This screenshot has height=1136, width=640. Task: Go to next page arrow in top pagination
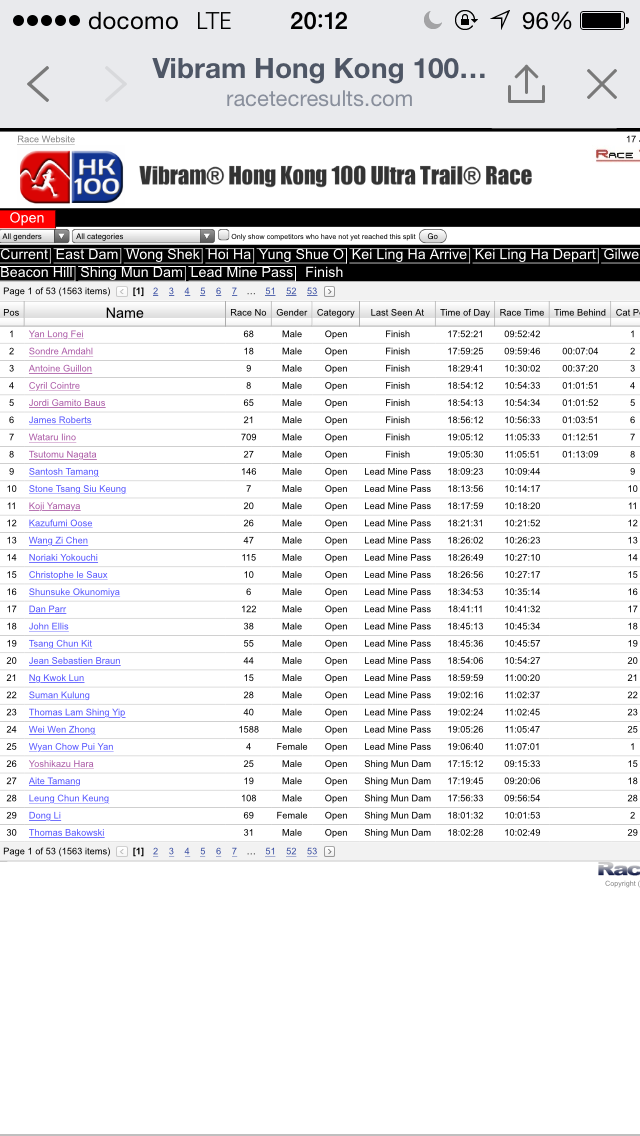coord(329,291)
